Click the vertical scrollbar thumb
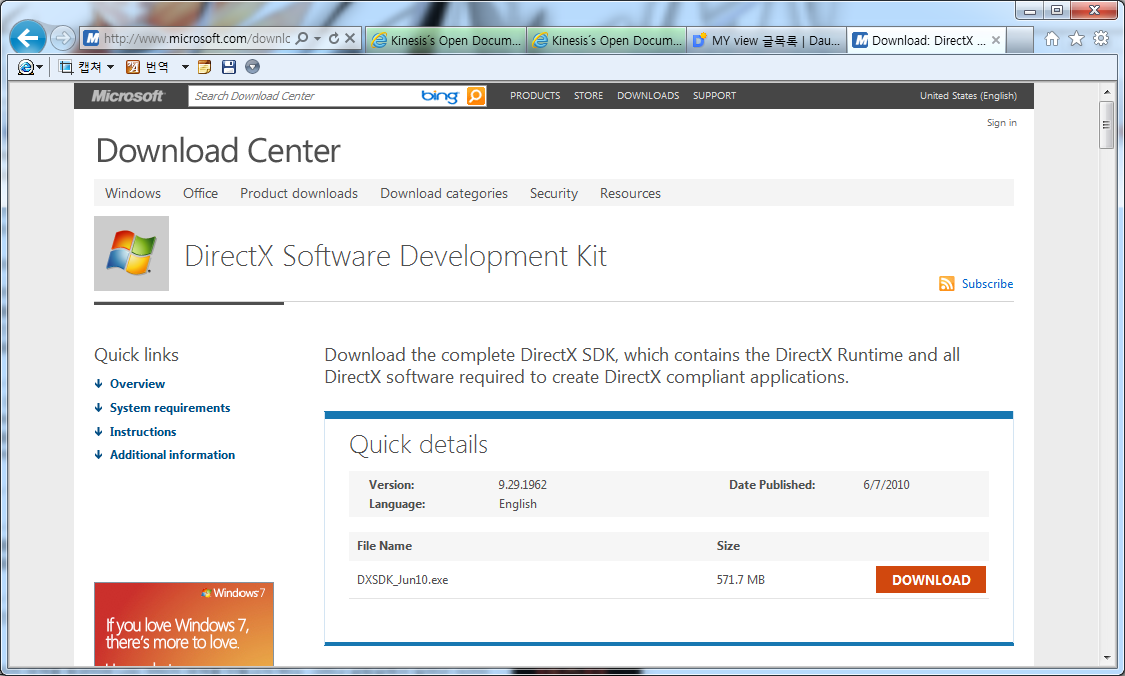Image resolution: width=1125 pixels, height=676 pixels. coord(1106,124)
